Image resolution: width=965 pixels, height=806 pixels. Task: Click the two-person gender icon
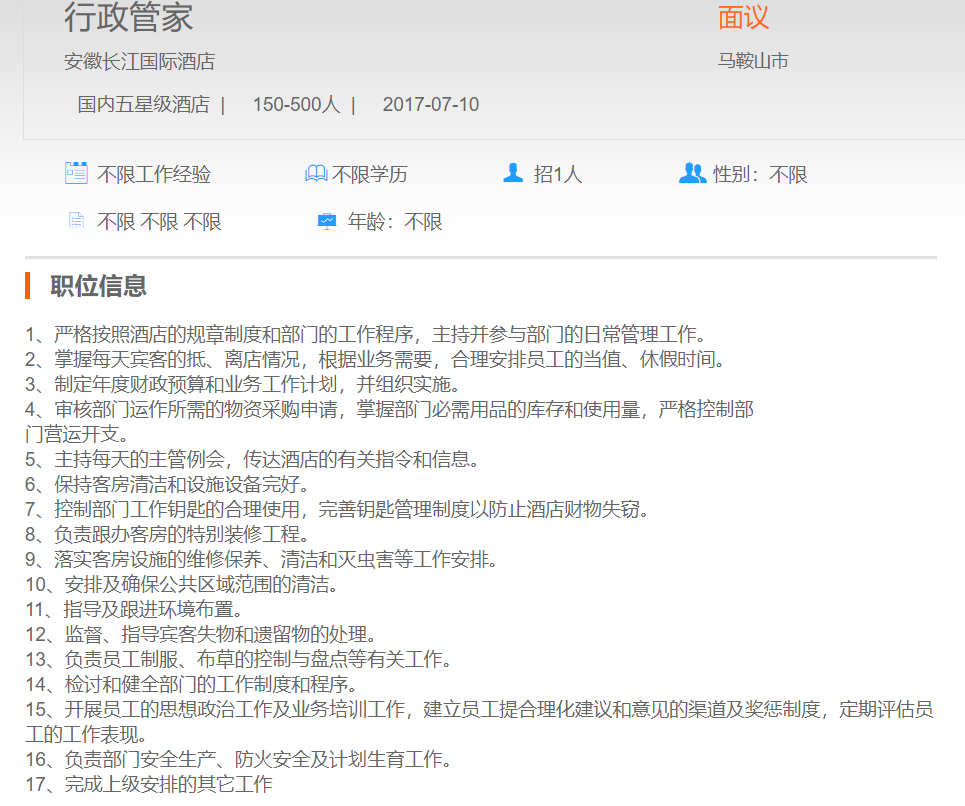pos(692,173)
